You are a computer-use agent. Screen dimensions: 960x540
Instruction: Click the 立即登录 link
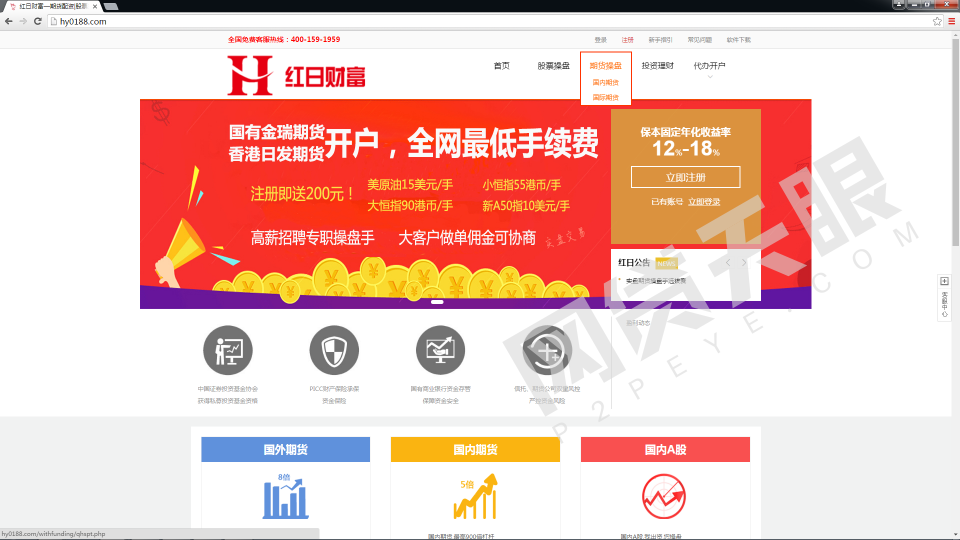(x=704, y=201)
